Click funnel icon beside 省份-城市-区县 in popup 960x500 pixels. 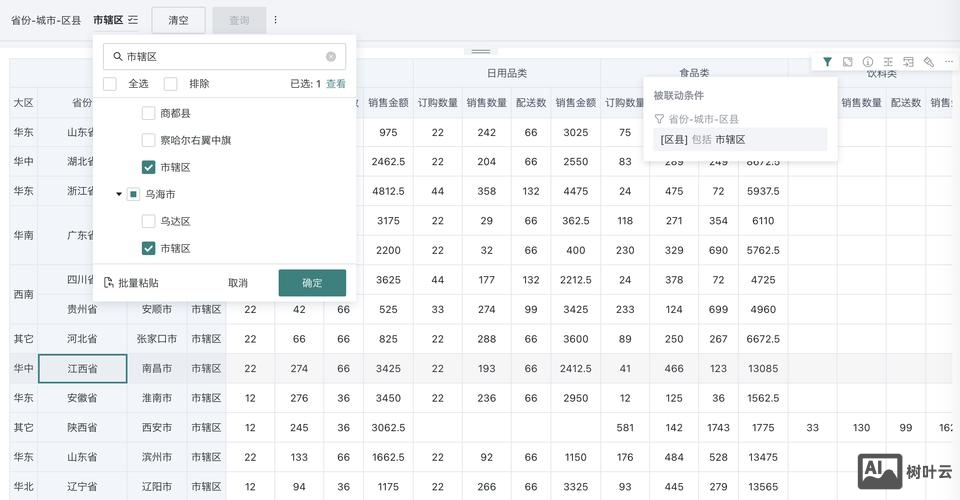point(659,119)
